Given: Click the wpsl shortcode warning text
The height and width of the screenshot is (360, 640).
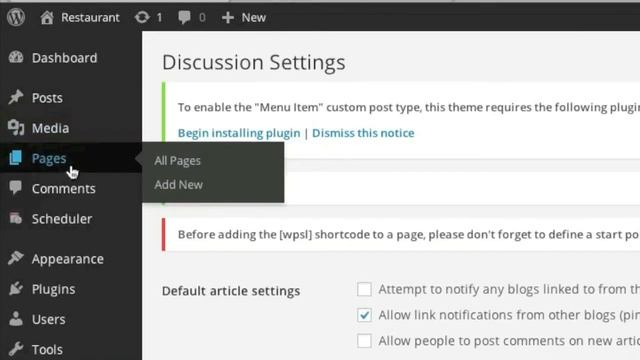Looking at the screenshot, I should pyautogui.click(x=409, y=235).
